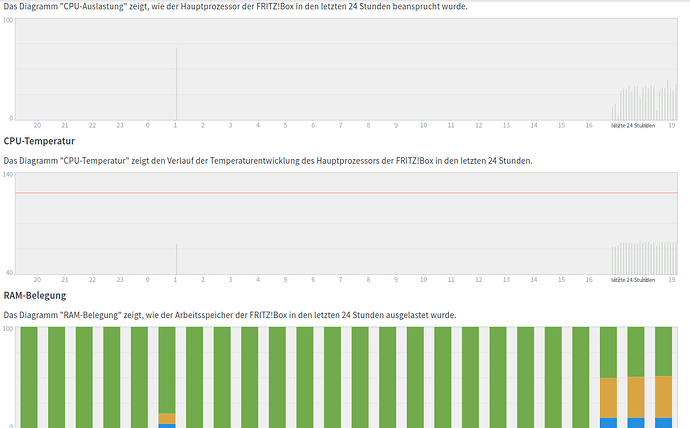Click hour label 3 under CPU-Temperatur chart
690x428 pixels.
point(230,280)
